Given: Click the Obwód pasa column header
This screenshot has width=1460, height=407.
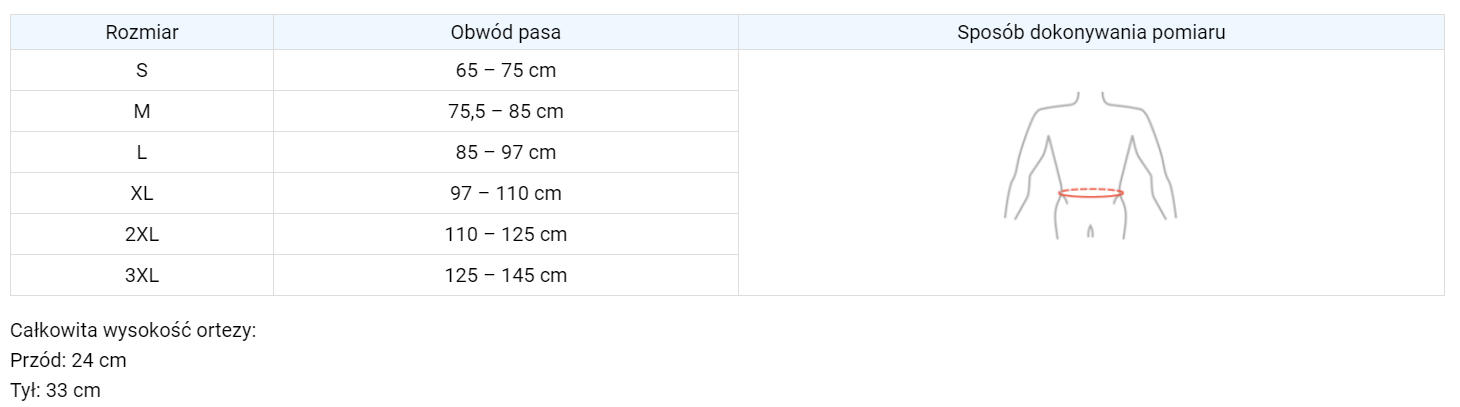Looking at the screenshot, I should point(506,32).
